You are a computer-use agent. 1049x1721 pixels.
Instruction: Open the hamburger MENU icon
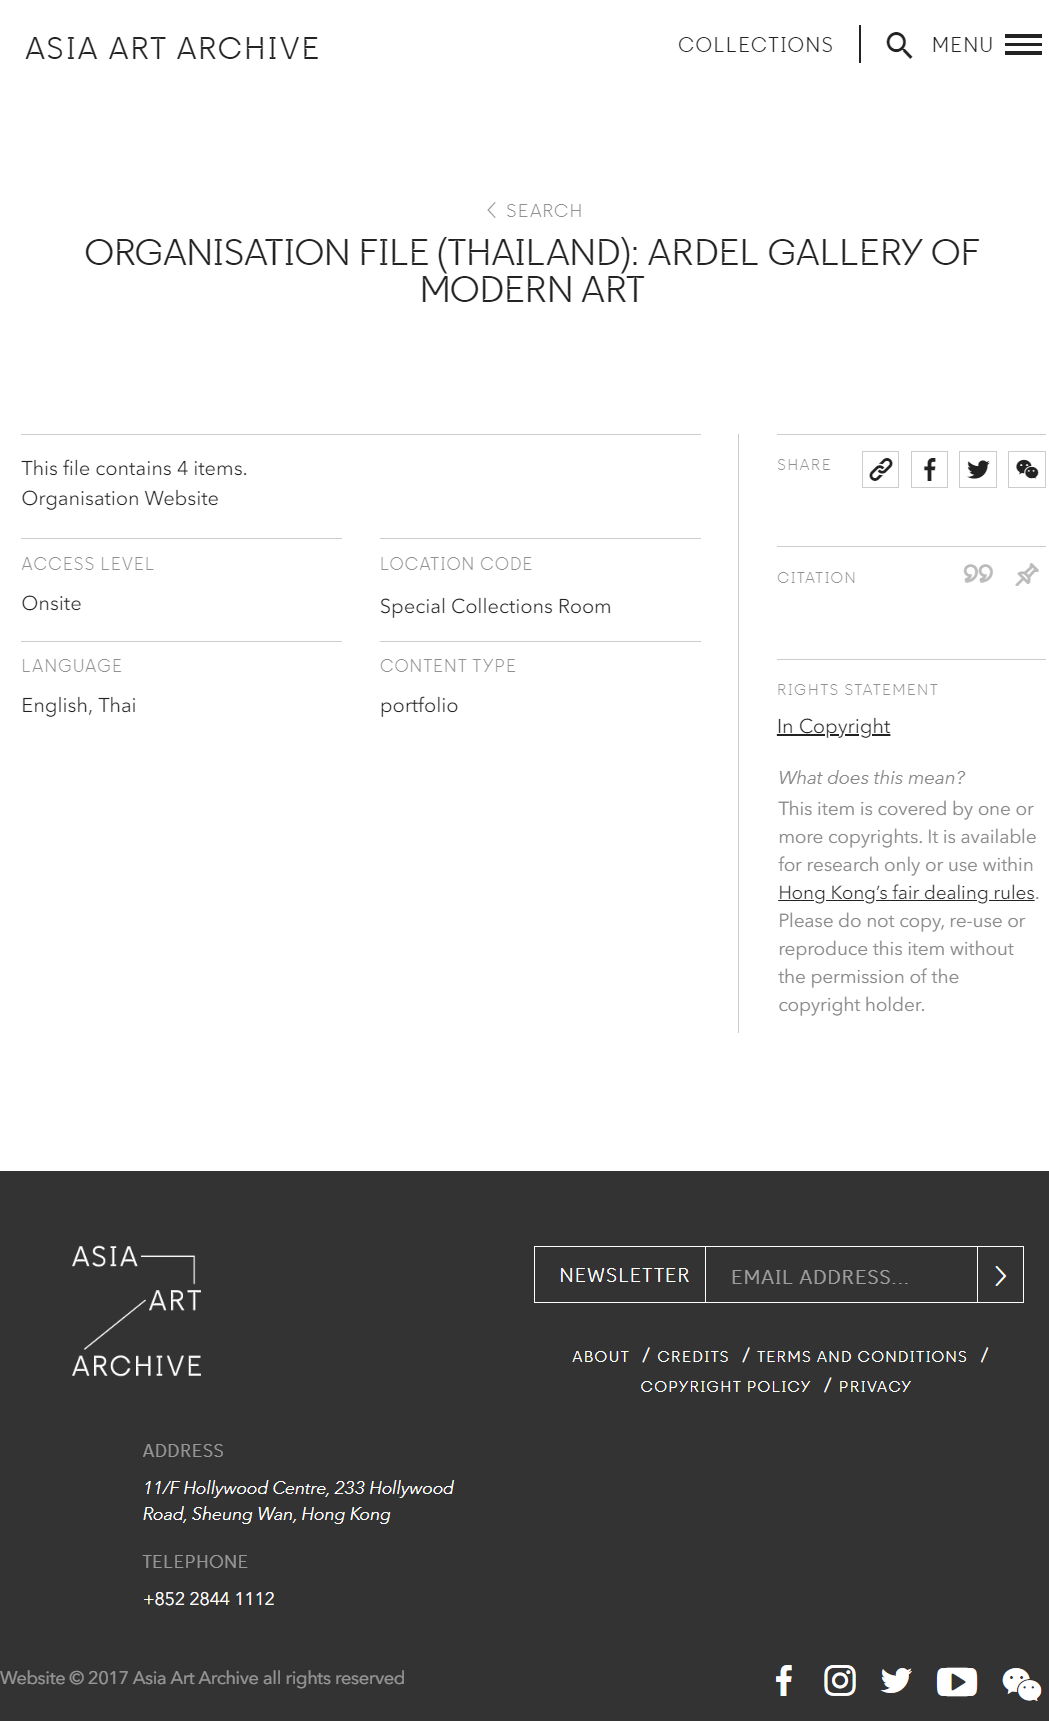(1023, 45)
